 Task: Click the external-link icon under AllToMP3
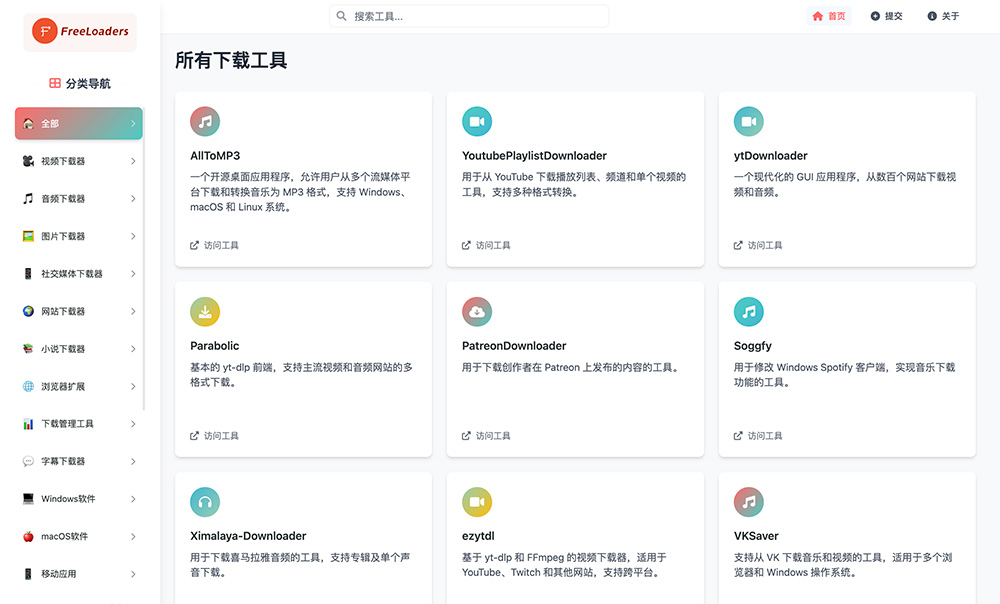point(195,245)
